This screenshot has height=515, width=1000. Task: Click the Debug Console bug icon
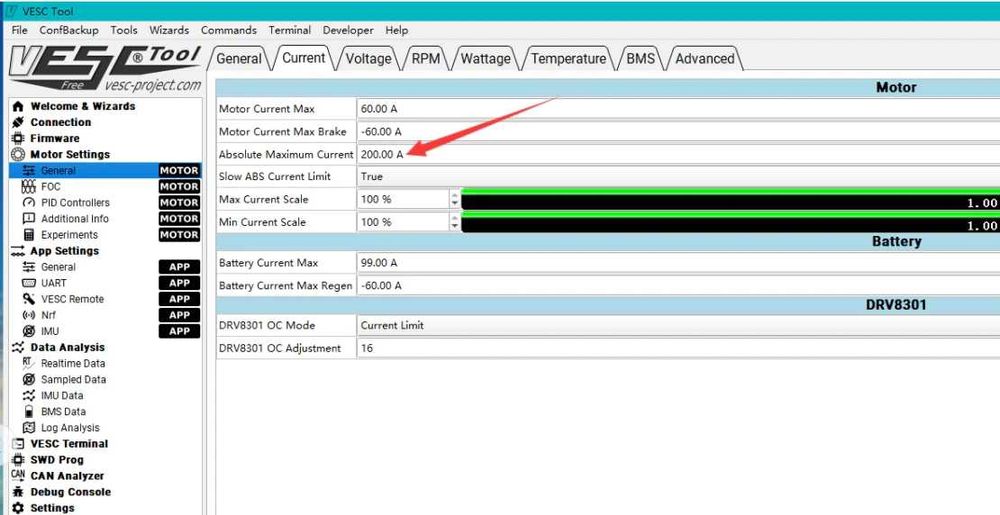tap(18, 492)
